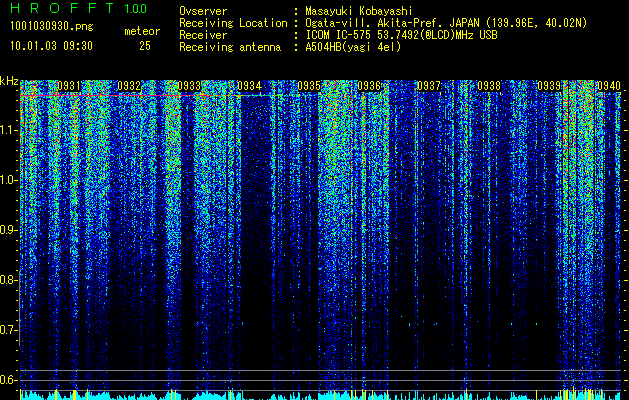
Task: Click the 0.6 frequency axis label
Action: pyautogui.click(x=9, y=380)
